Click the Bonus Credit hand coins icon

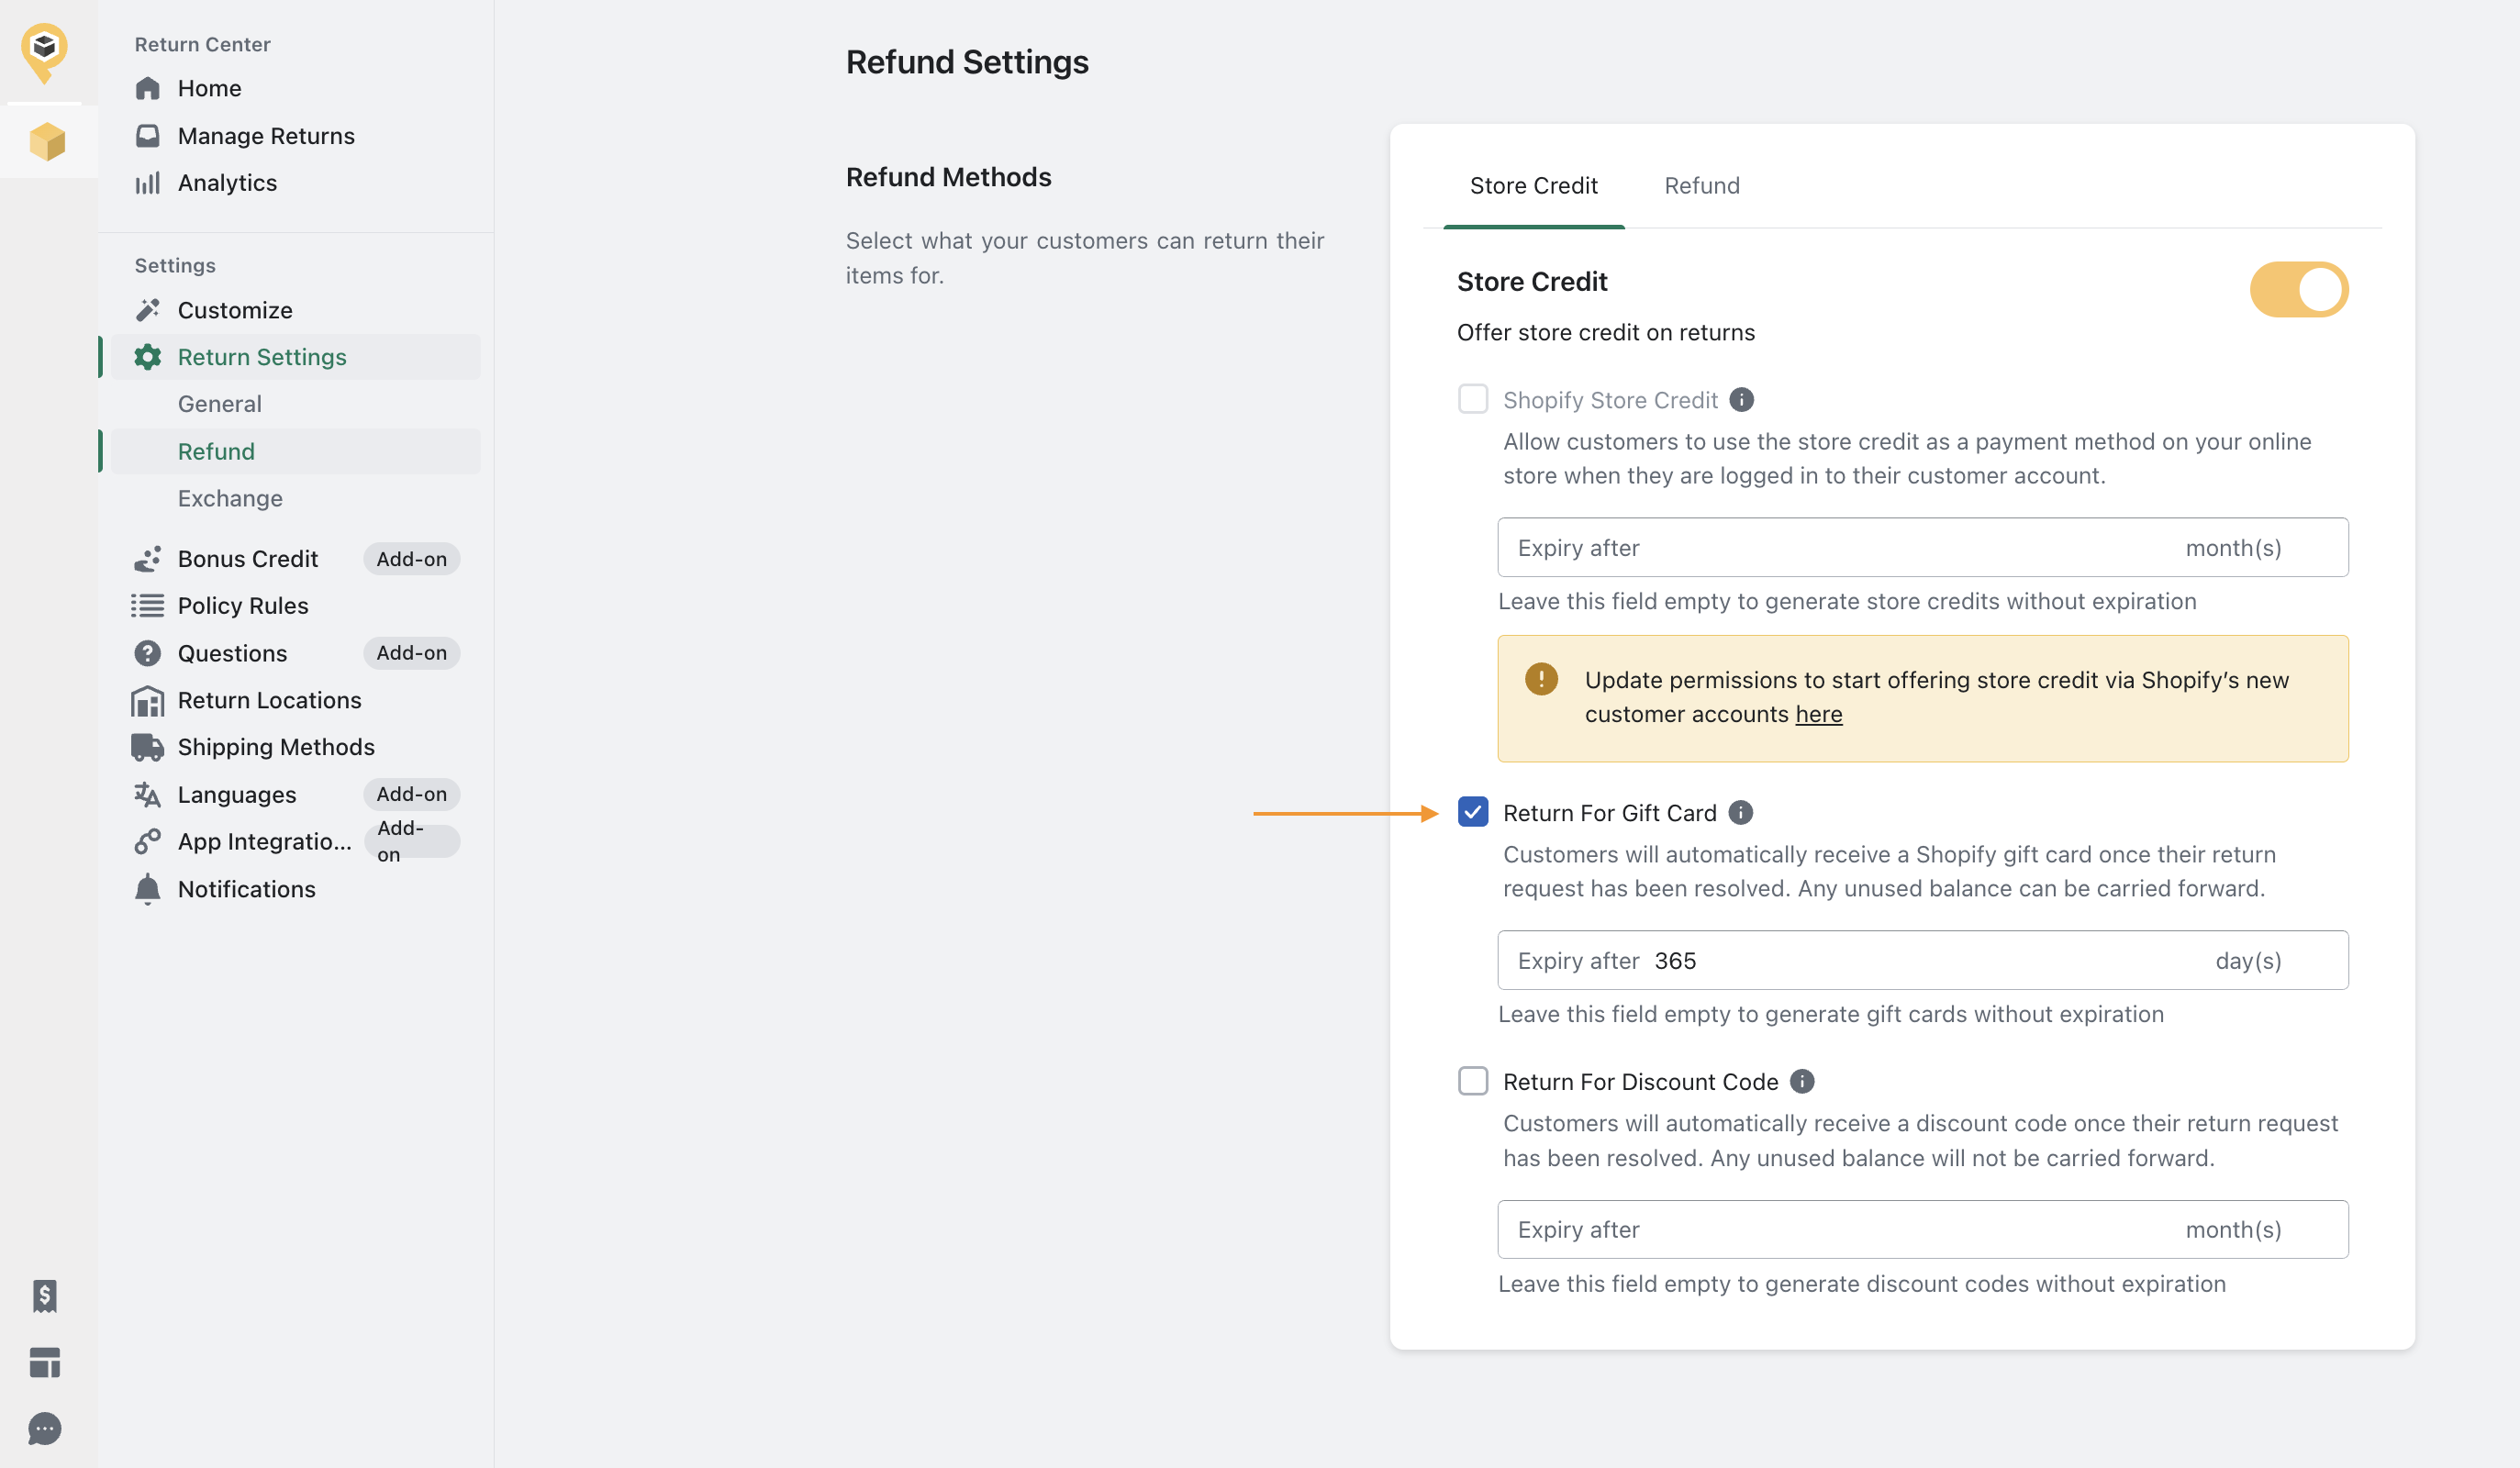[148, 559]
